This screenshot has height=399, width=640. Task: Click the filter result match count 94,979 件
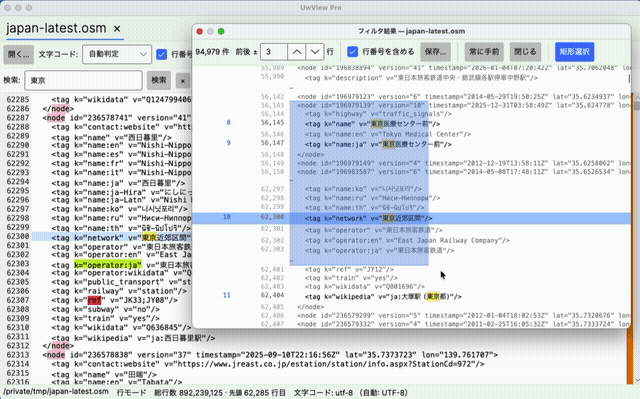point(212,52)
